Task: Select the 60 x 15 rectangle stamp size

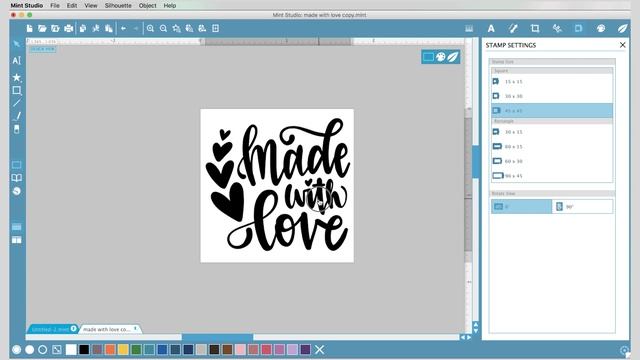Action: [552, 147]
